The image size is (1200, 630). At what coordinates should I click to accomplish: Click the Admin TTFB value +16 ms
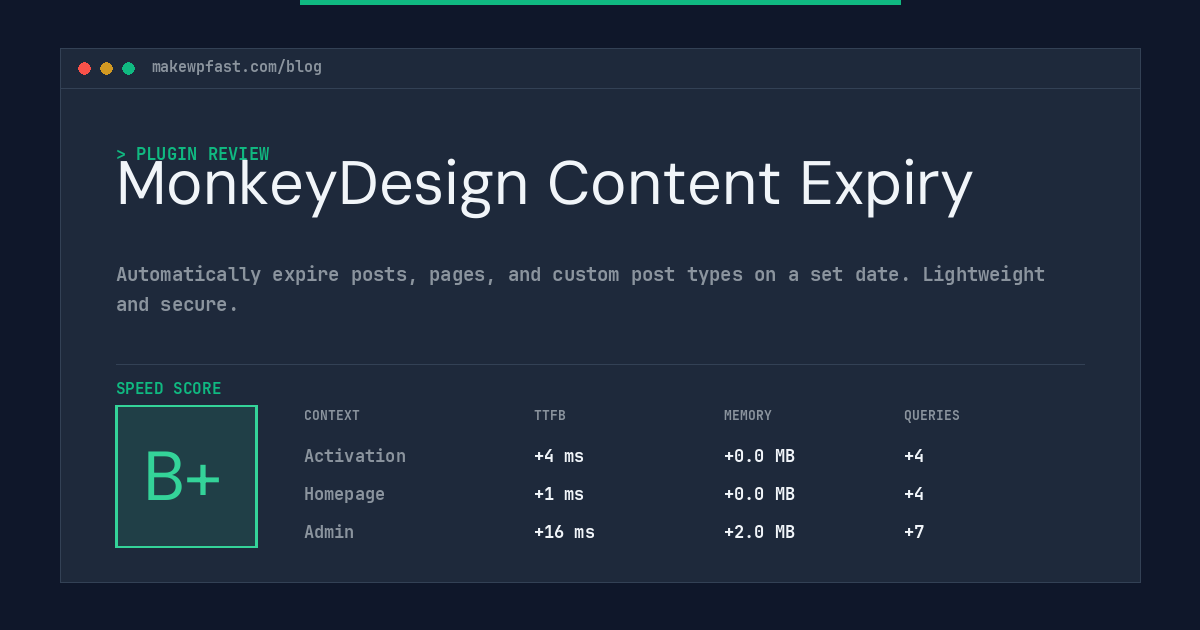coord(564,532)
